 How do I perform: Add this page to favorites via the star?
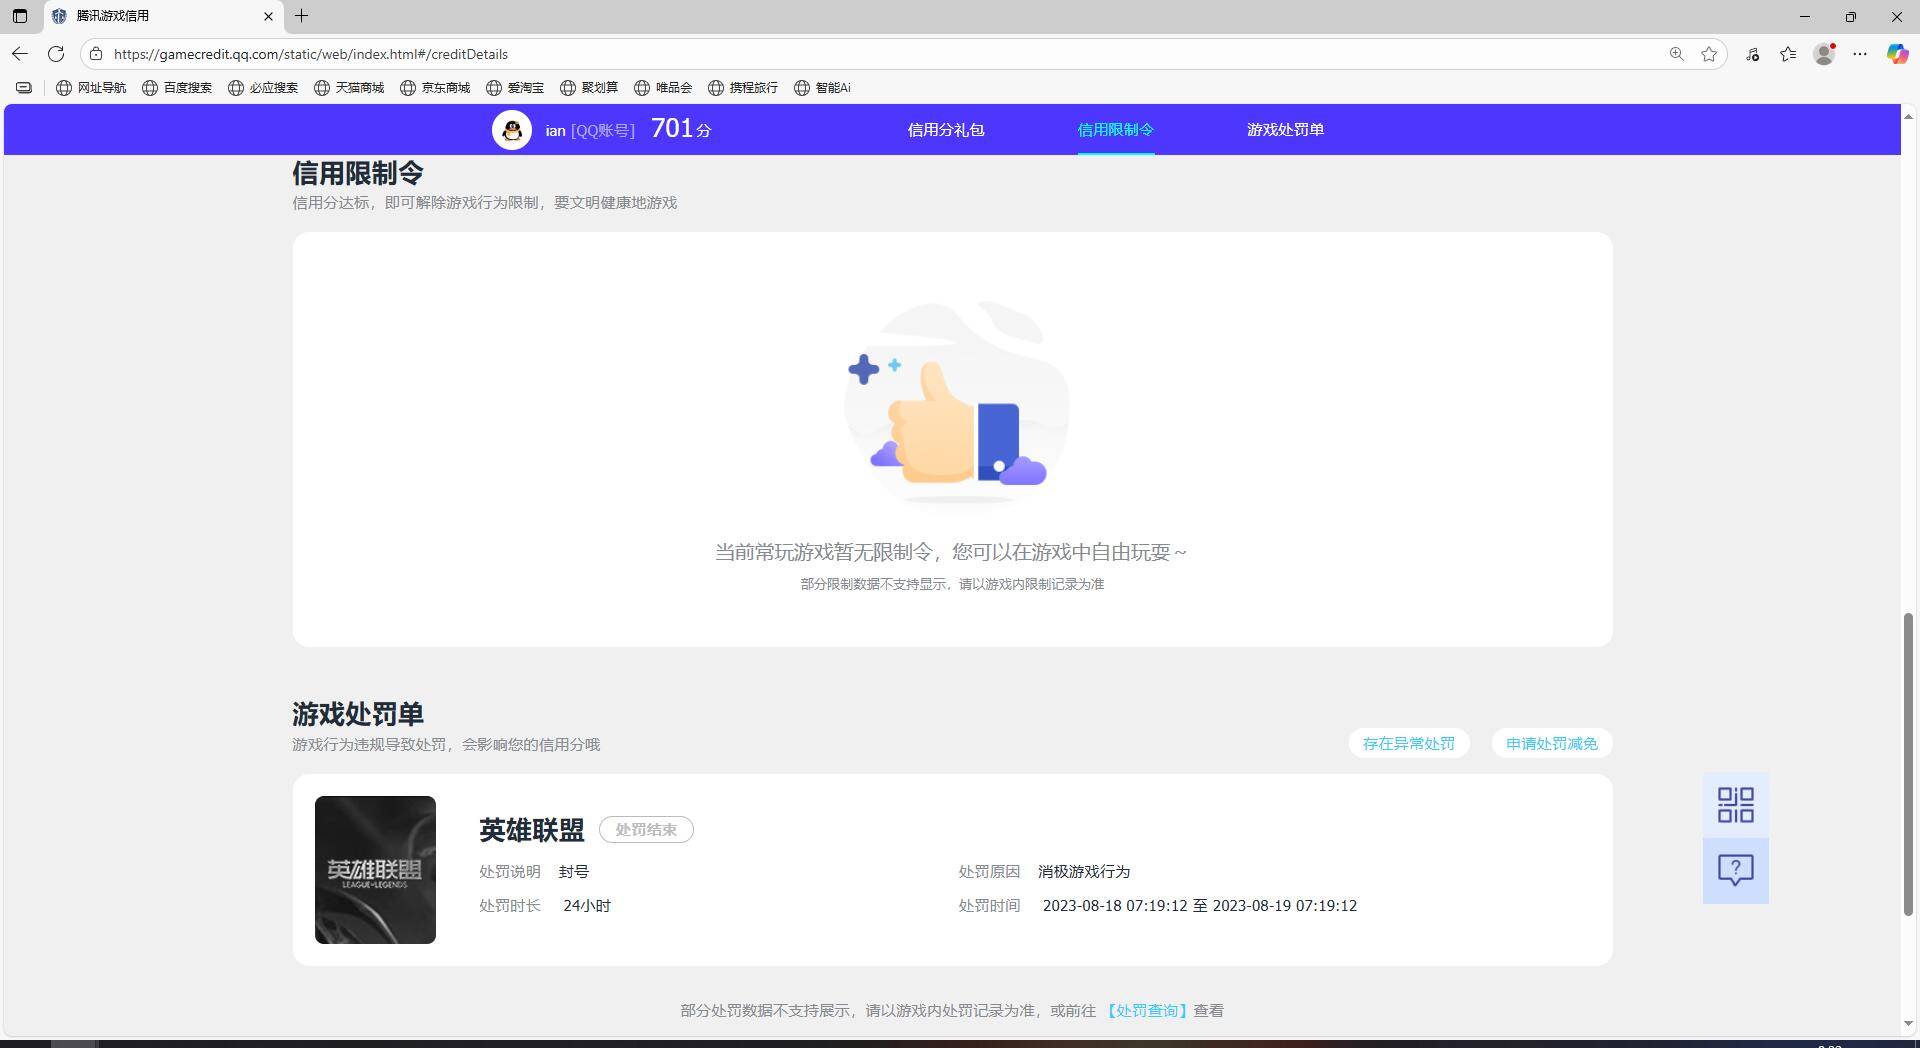coord(1709,54)
